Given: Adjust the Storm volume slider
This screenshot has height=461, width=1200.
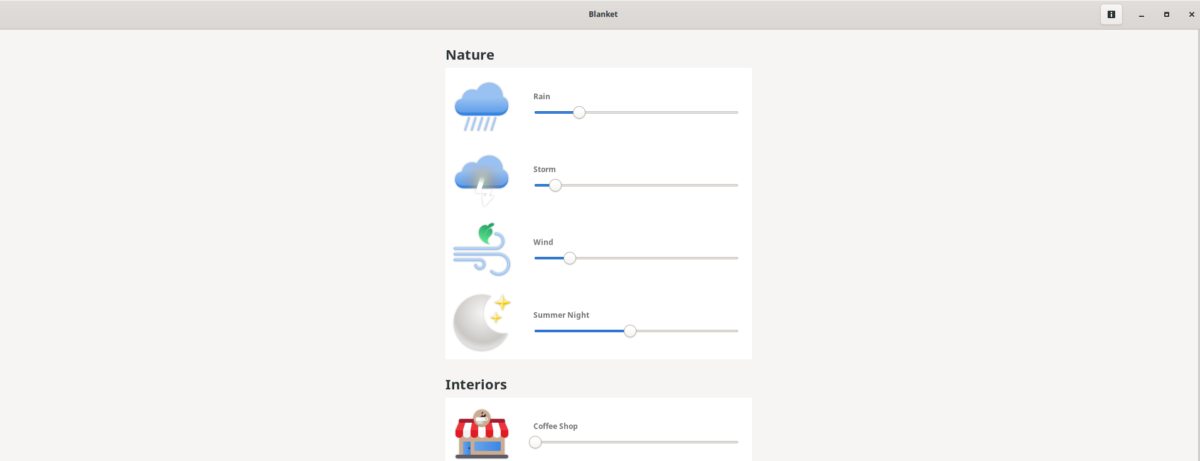Looking at the screenshot, I should [636, 185].
